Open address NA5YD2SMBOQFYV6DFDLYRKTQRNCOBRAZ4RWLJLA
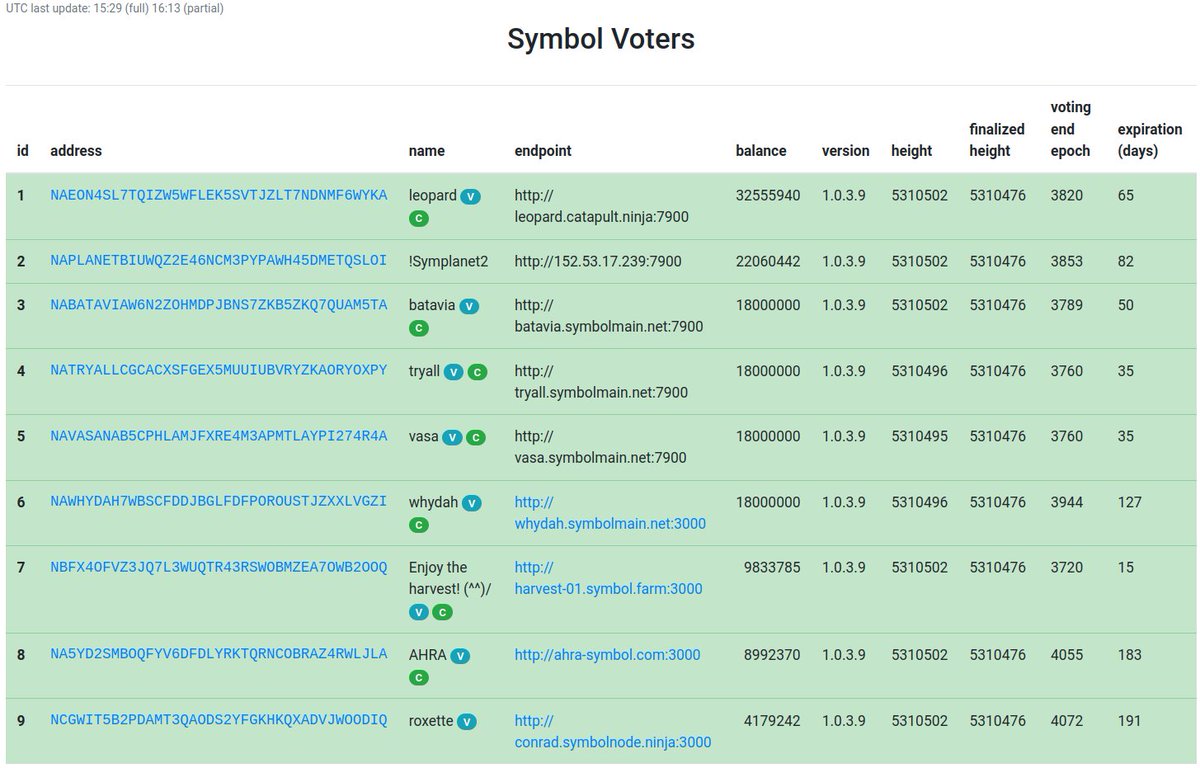1200x768 pixels. (219, 654)
